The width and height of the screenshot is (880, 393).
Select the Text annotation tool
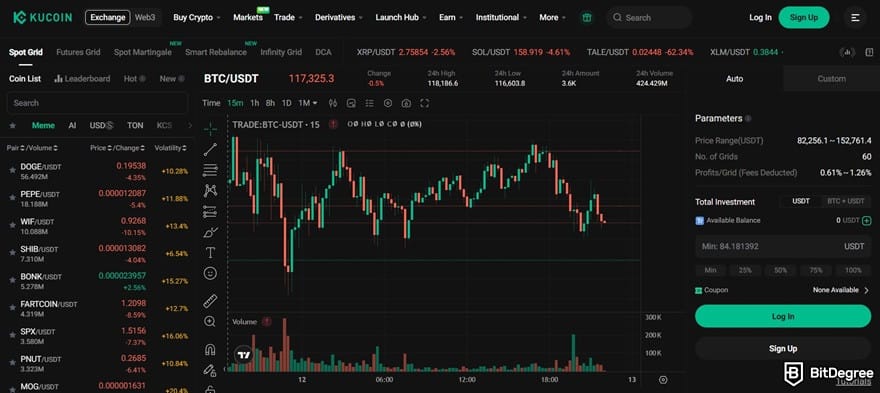[210, 253]
